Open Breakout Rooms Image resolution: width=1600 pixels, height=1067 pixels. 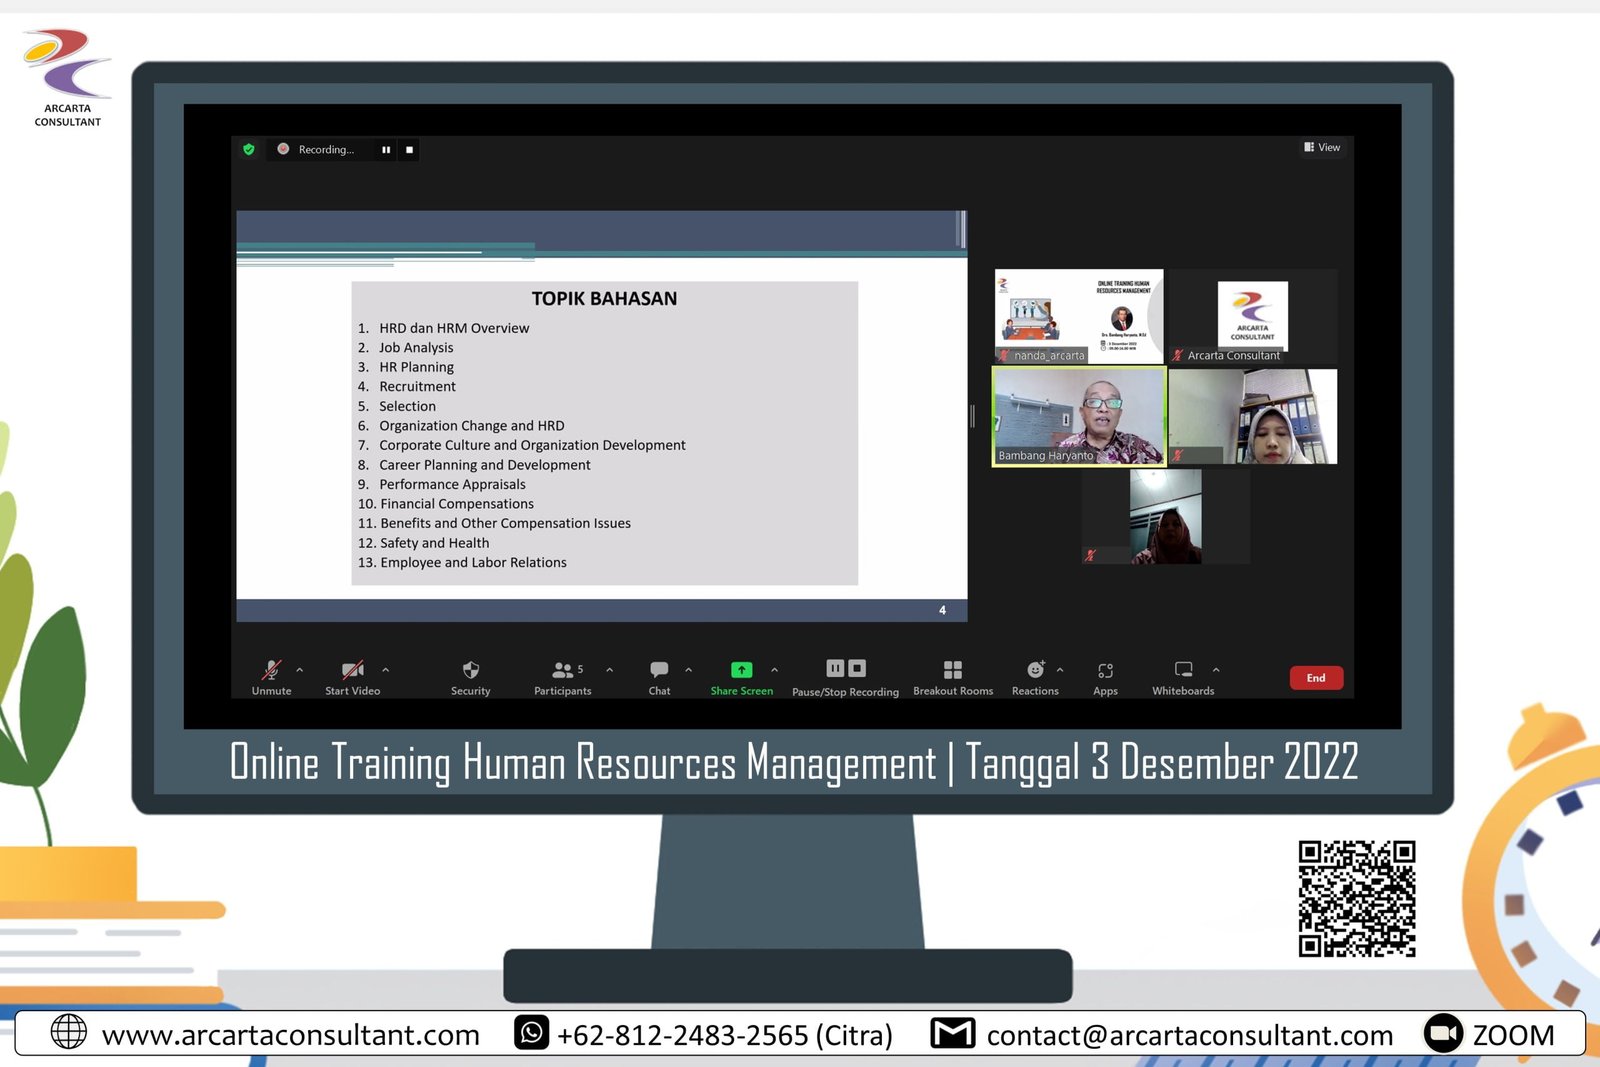tap(952, 671)
